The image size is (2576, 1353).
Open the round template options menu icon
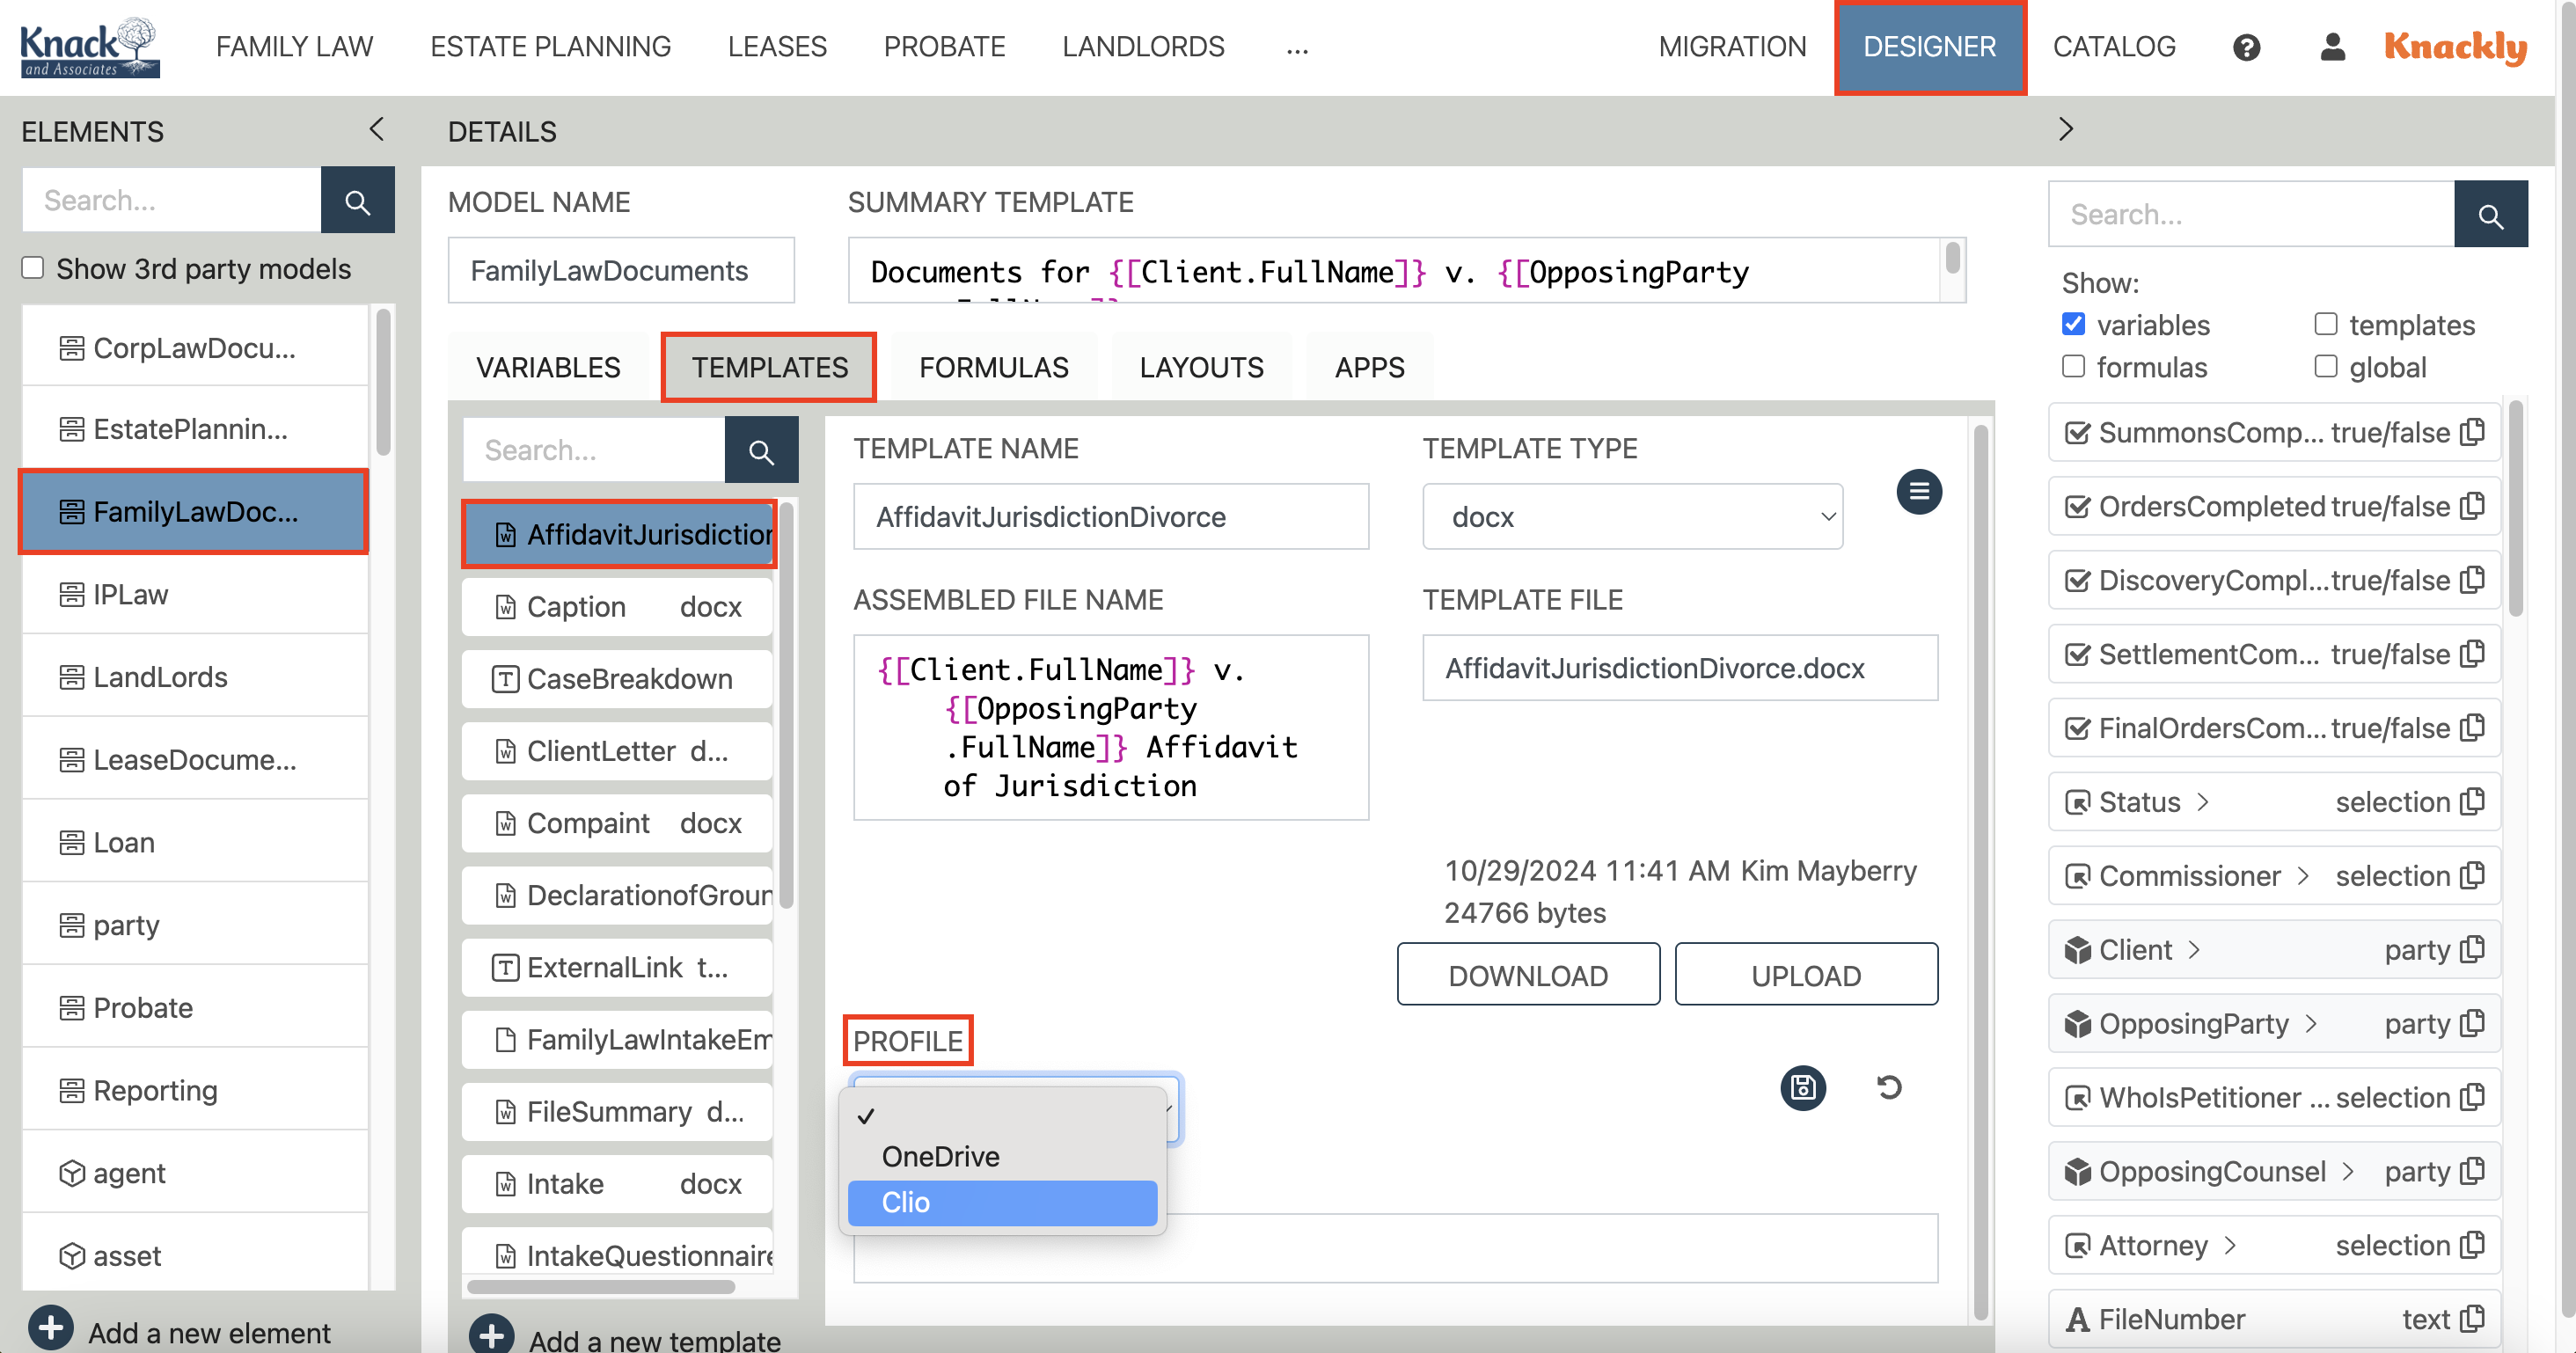(x=1919, y=492)
